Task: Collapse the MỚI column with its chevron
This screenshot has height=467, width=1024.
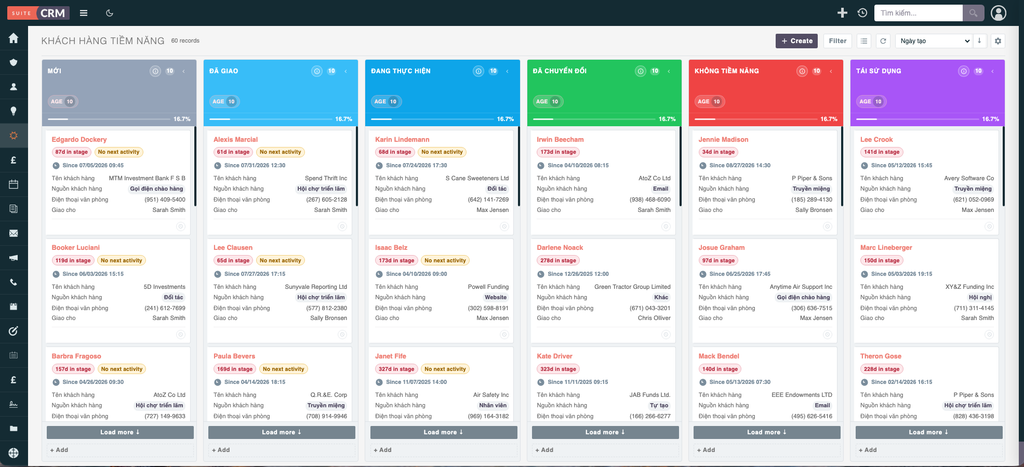Action: [184, 71]
